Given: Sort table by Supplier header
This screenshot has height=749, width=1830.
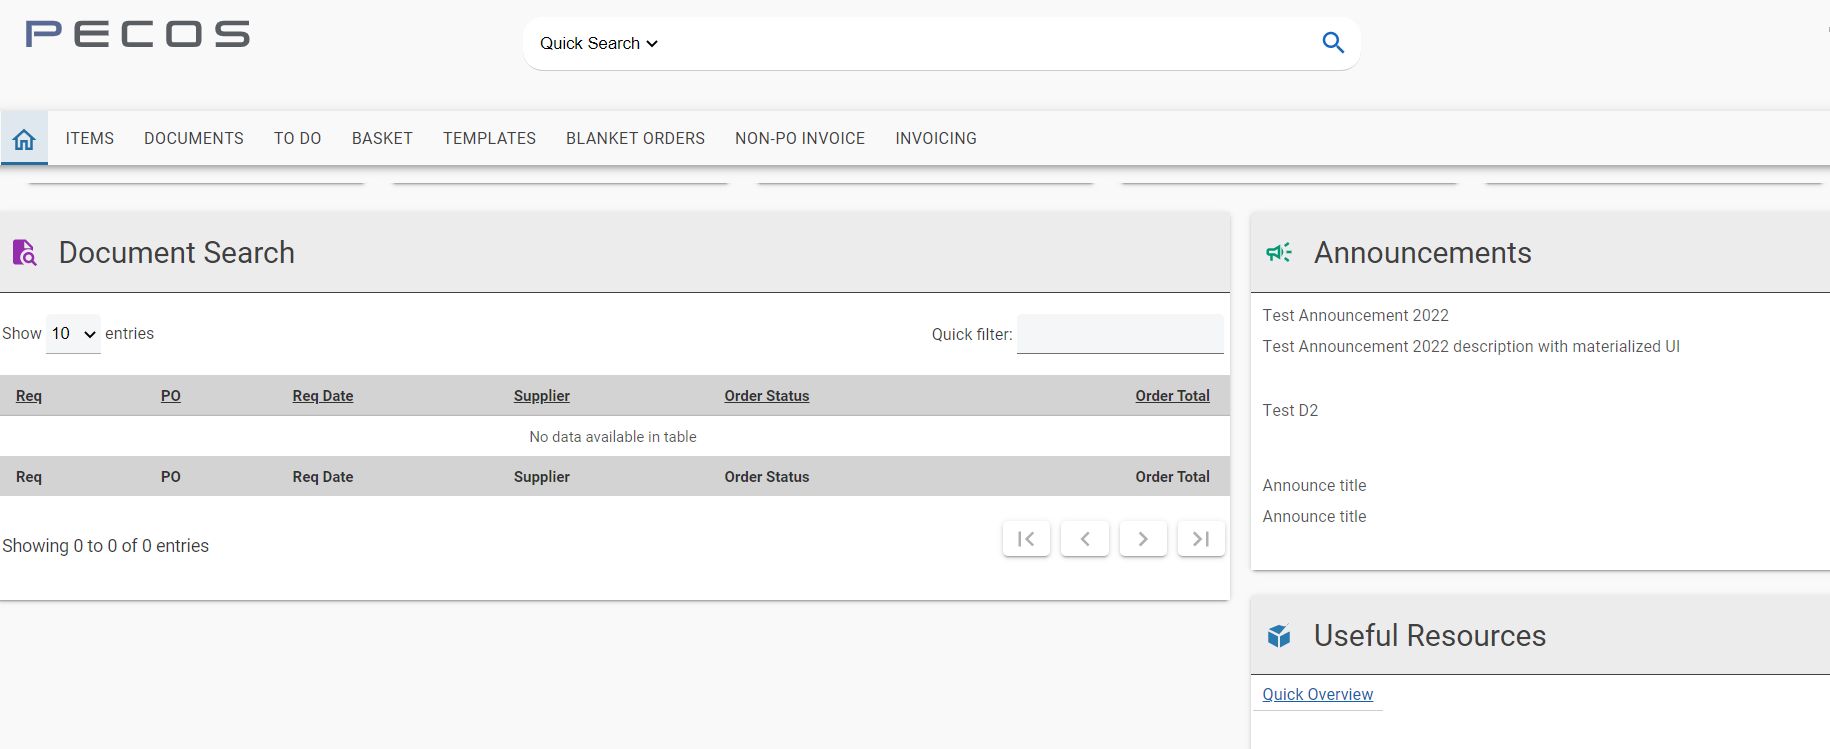Looking at the screenshot, I should click(542, 396).
